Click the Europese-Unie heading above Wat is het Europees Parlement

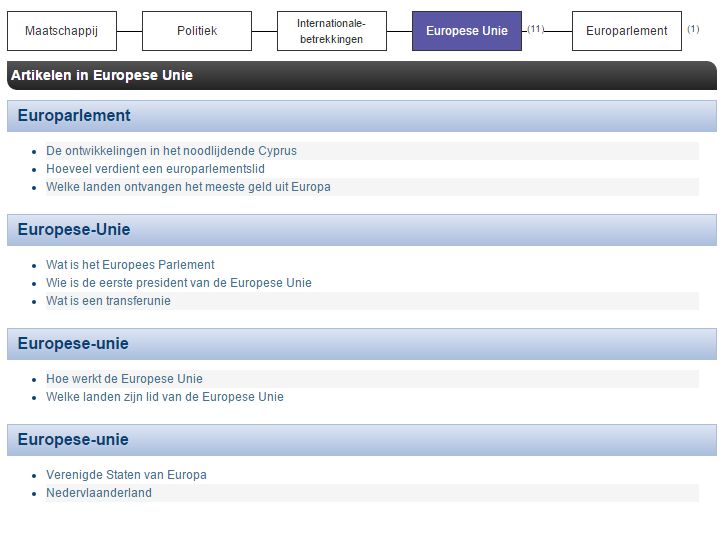click(74, 230)
